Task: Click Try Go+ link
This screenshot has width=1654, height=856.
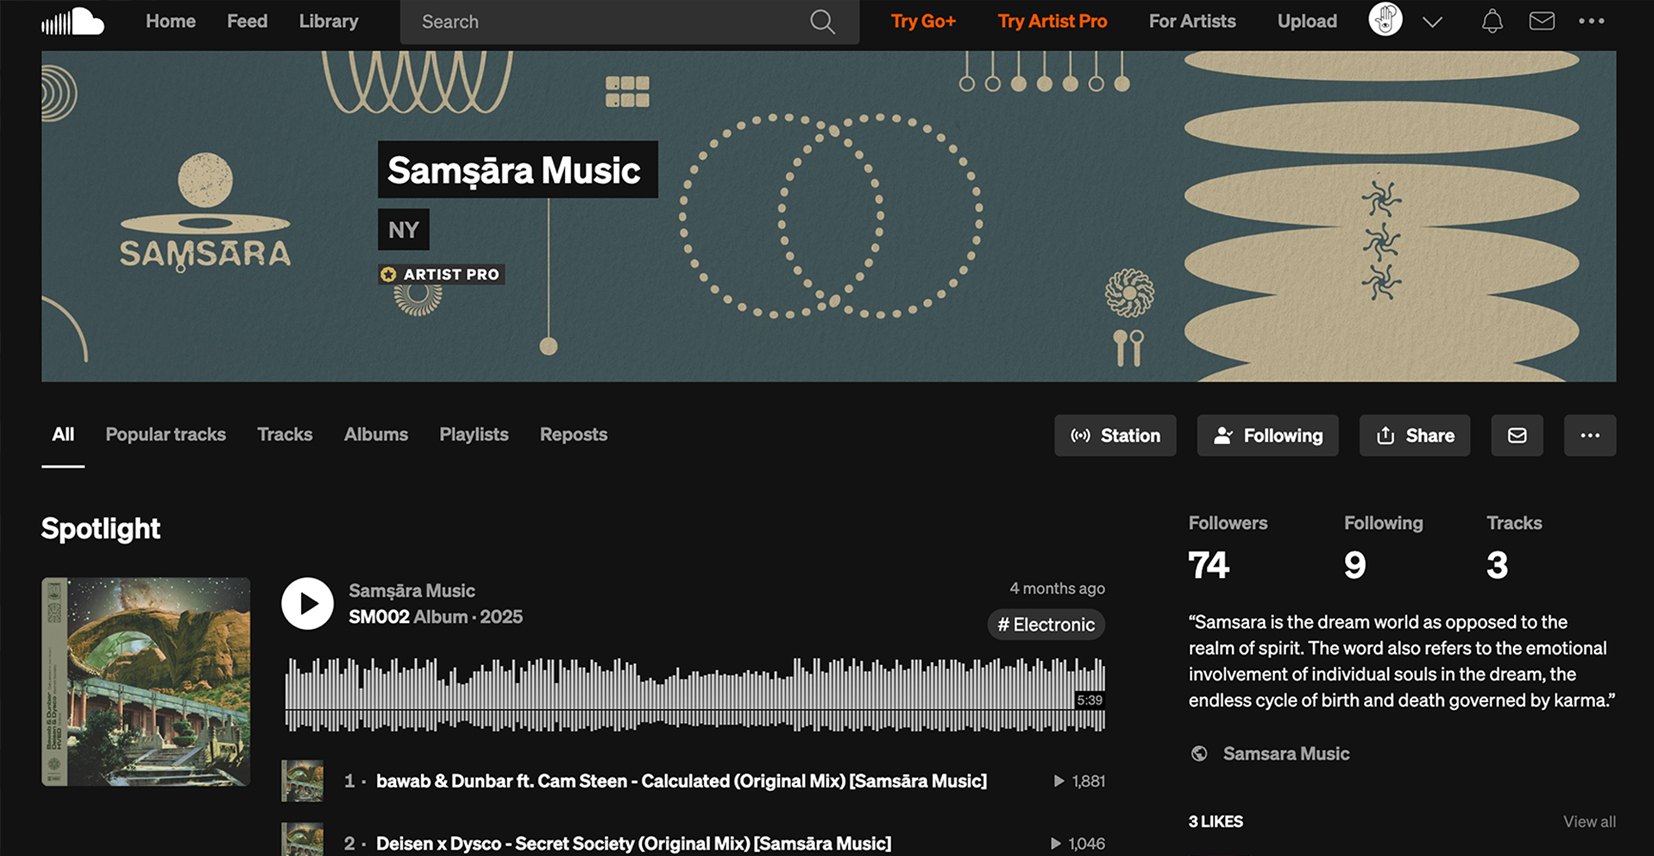Action: (923, 21)
